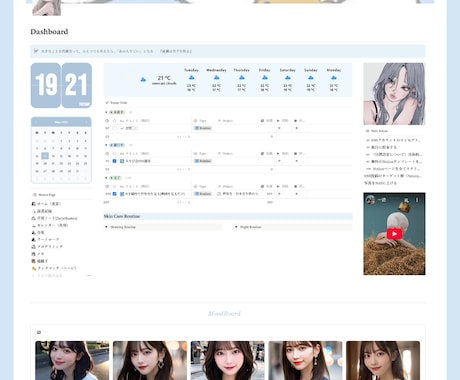Screen dimensions: 460x380
Task: Open the linked project page in the green group row
Action: pyautogui.click(x=238, y=194)
